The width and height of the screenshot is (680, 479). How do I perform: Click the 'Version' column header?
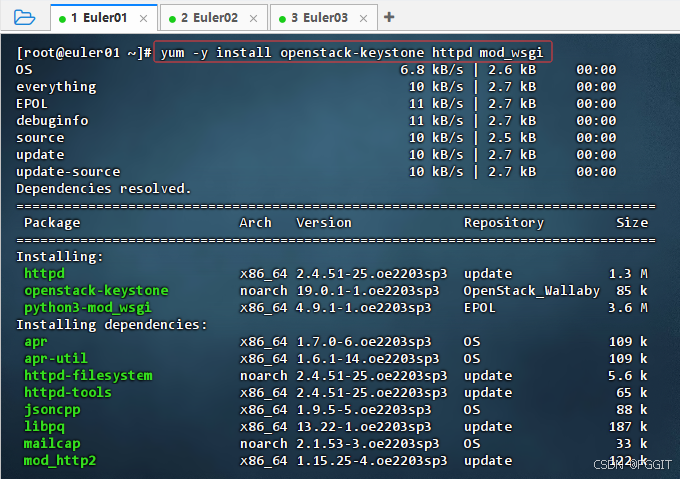click(x=324, y=222)
